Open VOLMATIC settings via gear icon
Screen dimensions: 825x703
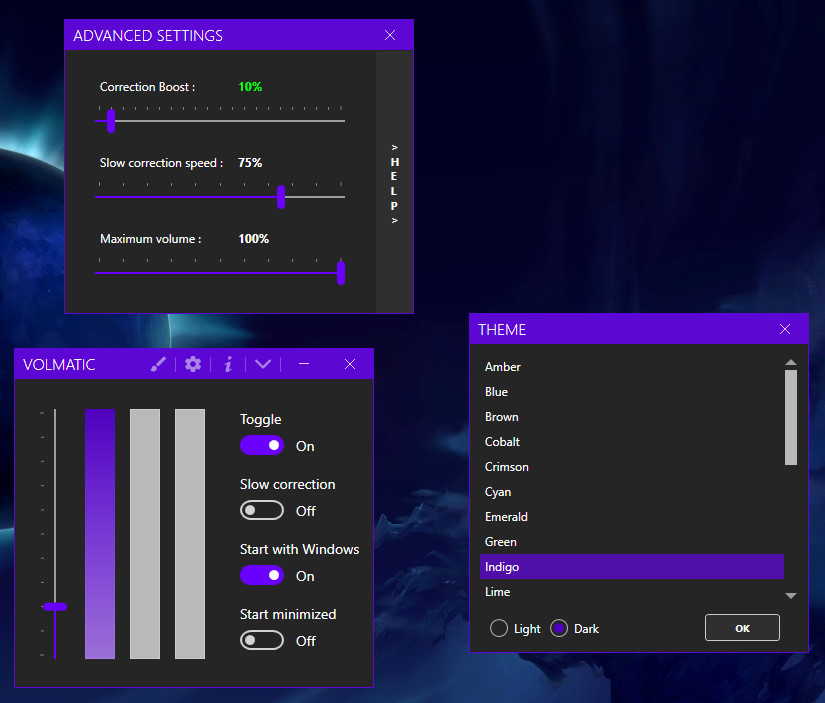[193, 364]
